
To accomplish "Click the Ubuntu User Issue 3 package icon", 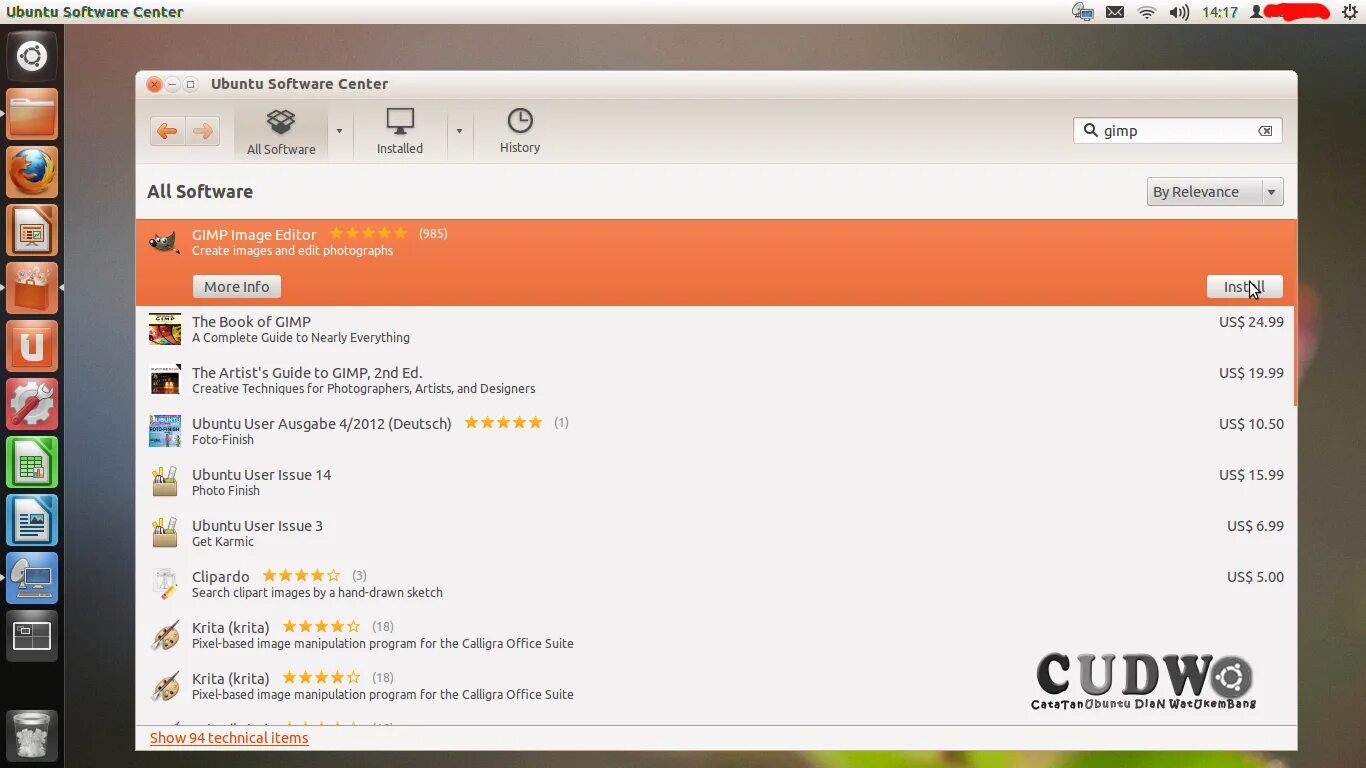I will (x=165, y=533).
